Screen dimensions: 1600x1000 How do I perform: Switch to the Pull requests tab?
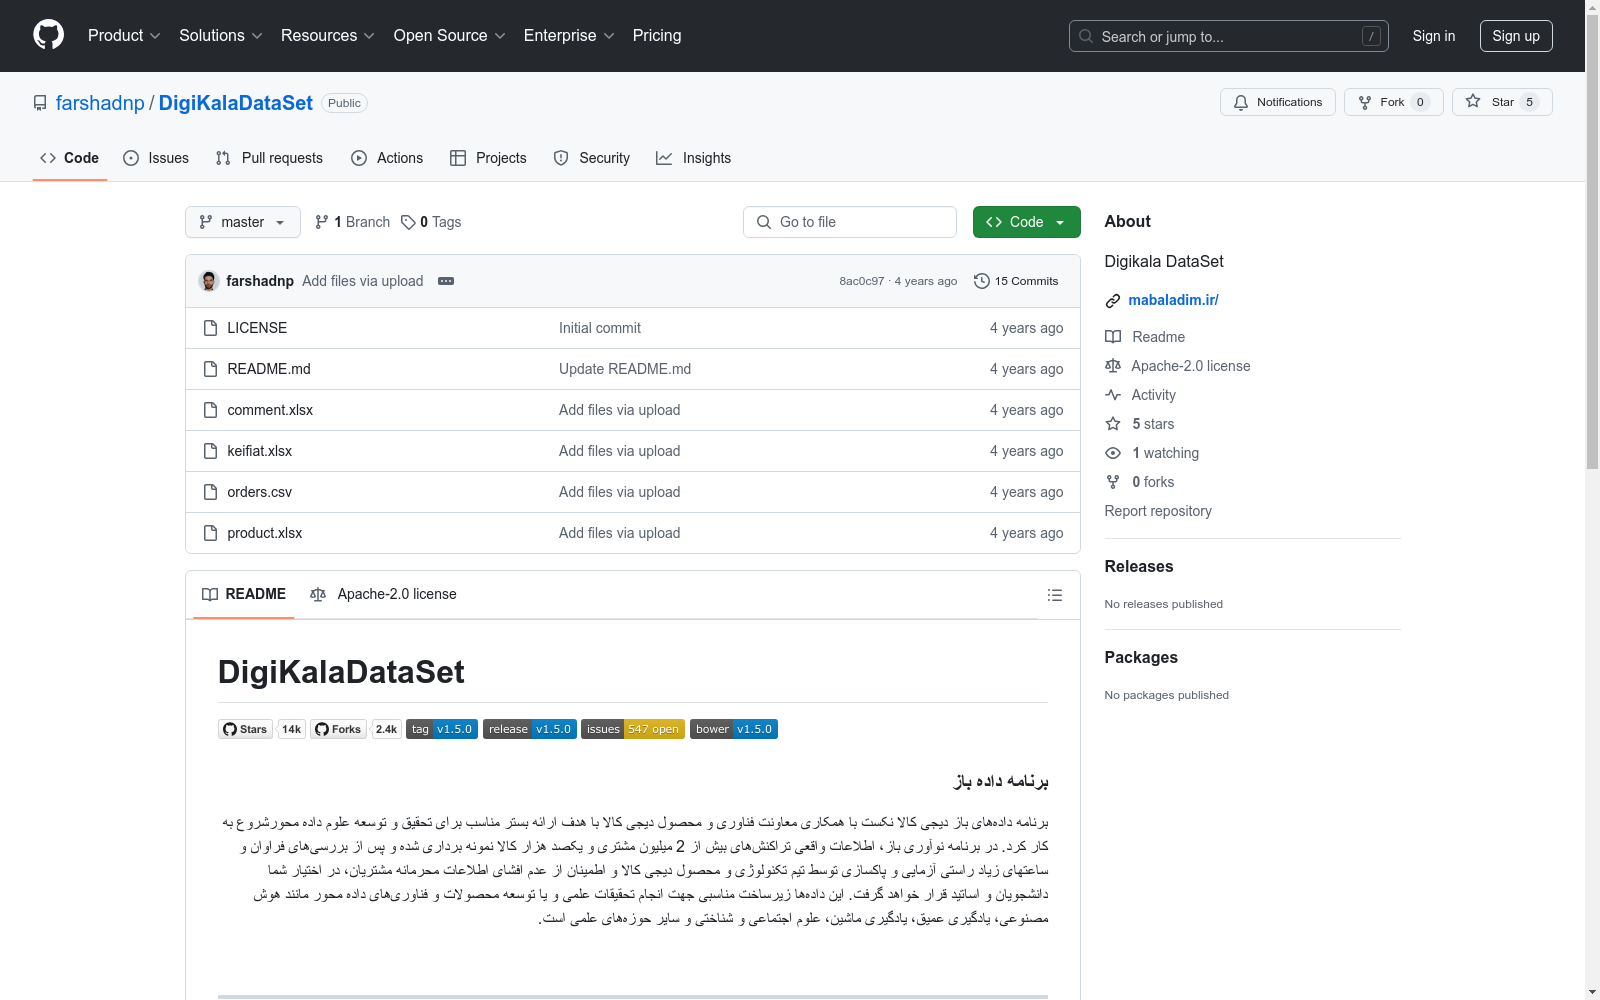pos(269,158)
